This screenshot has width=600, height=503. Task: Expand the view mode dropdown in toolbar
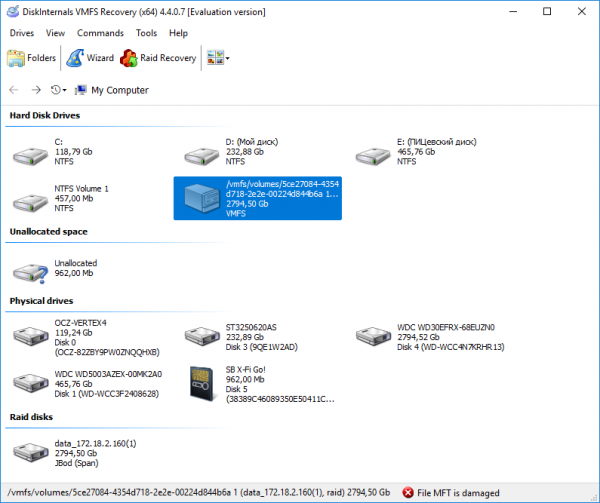228,59
